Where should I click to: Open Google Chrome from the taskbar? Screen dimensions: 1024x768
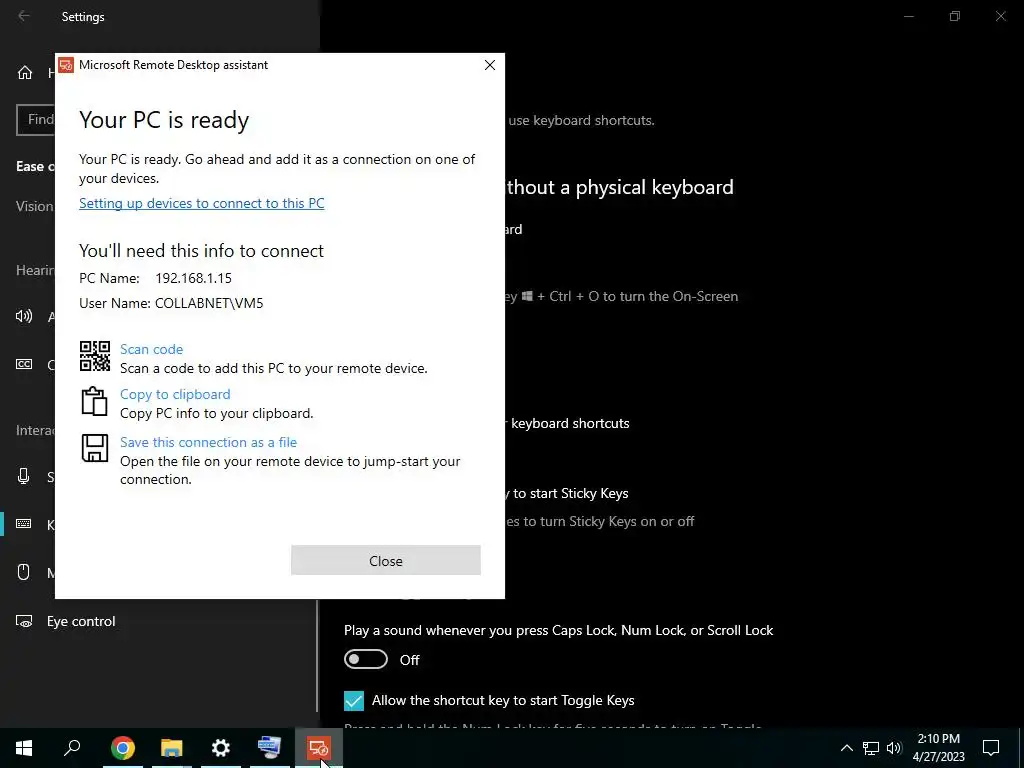pyautogui.click(x=122, y=748)
